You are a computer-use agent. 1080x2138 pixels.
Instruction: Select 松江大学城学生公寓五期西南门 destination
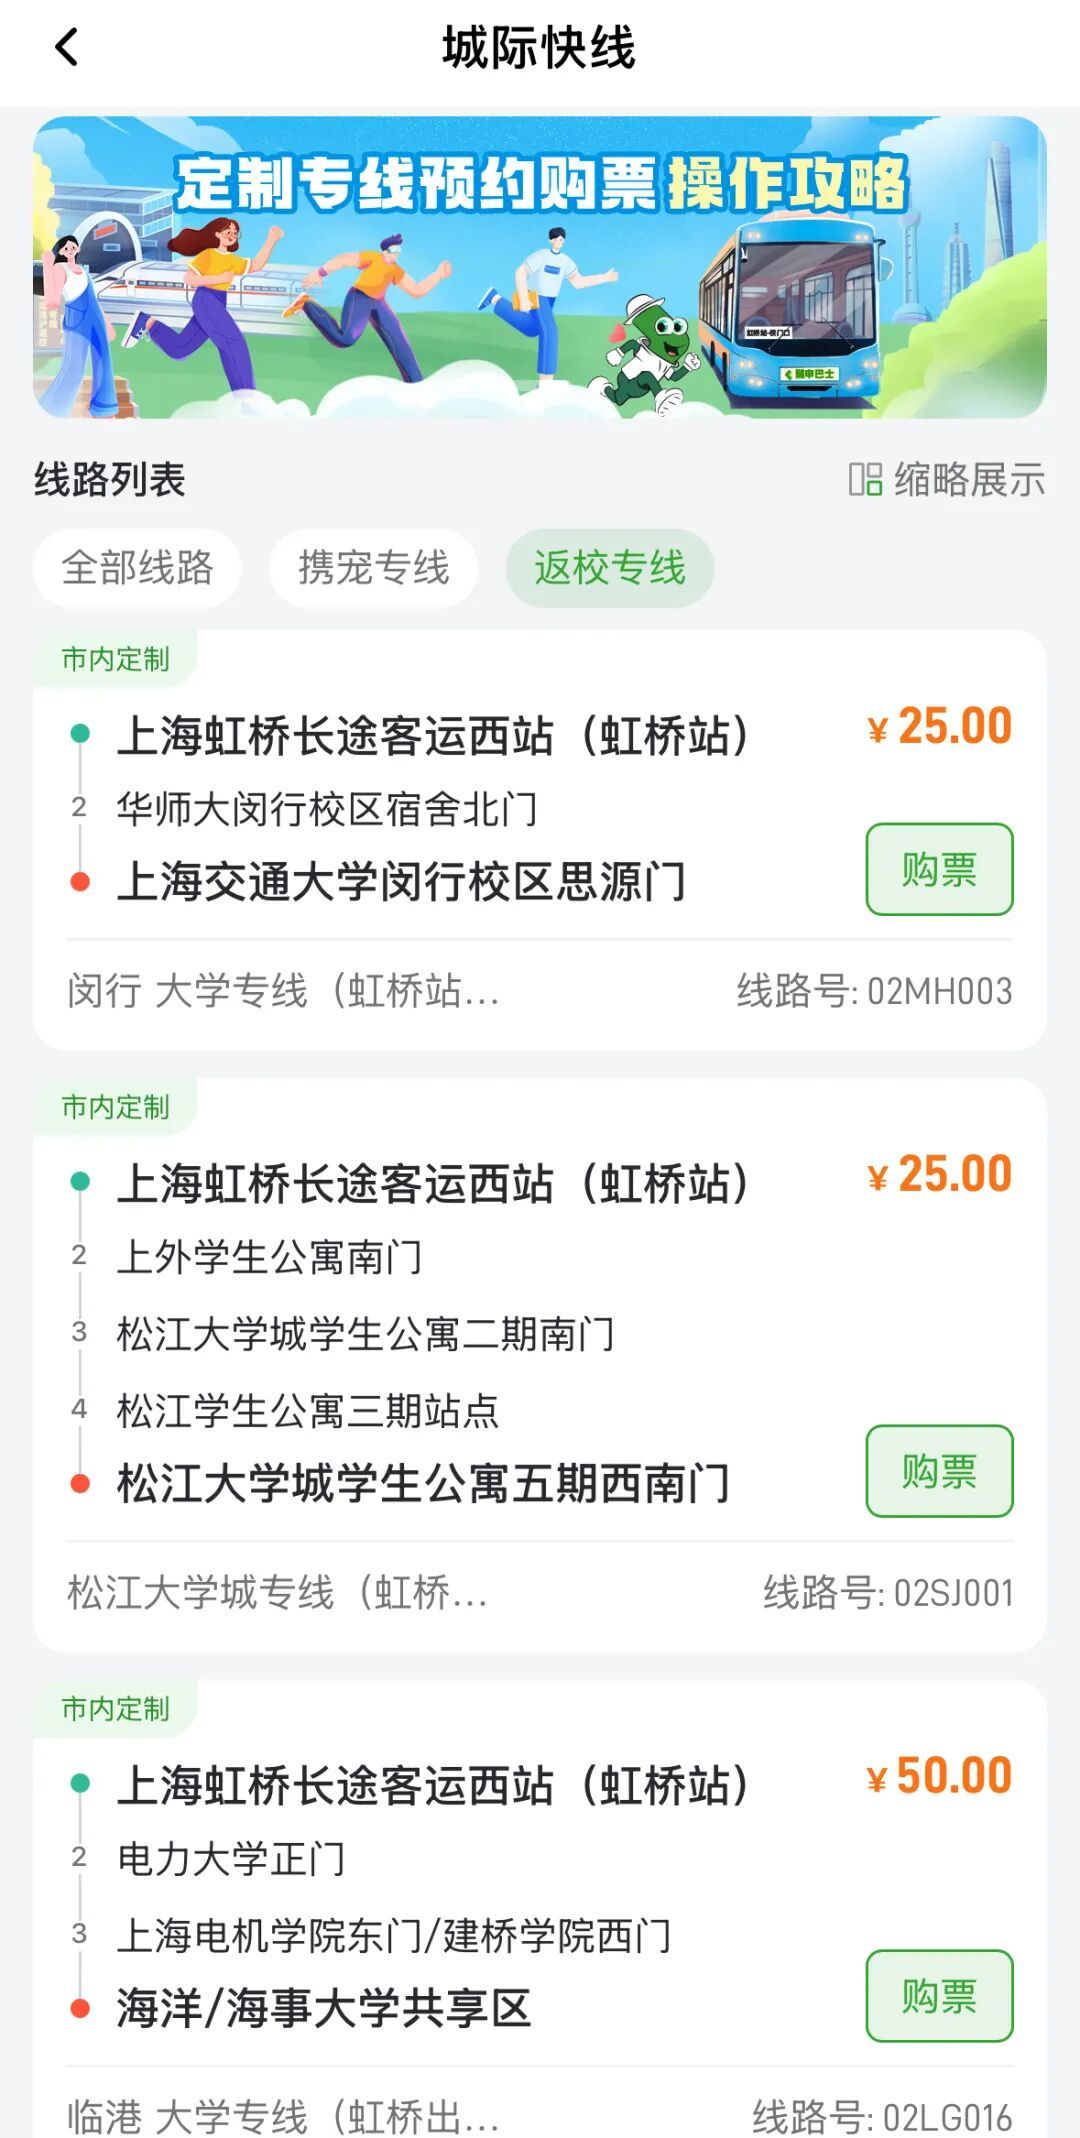[422, 1483]
